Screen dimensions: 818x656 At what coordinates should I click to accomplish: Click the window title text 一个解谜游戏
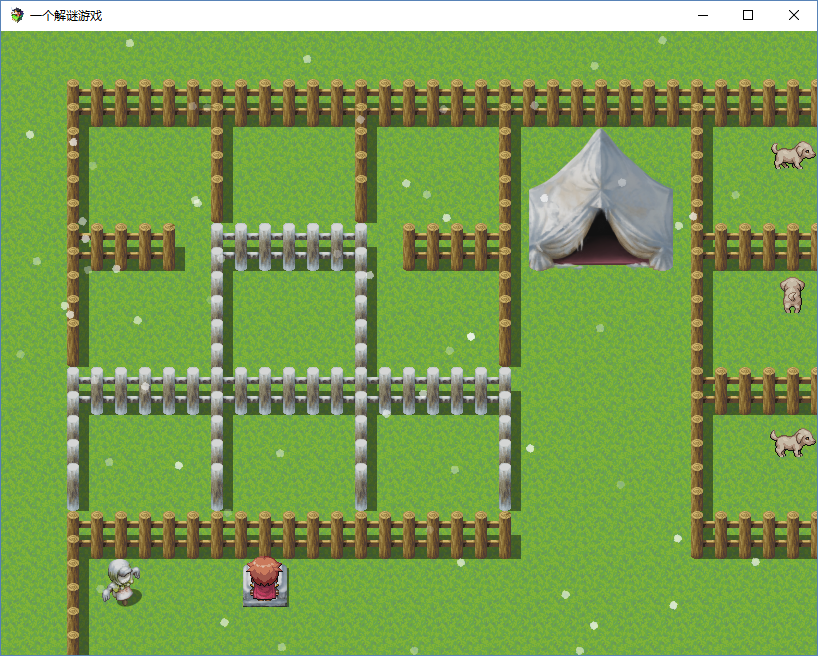66,16
